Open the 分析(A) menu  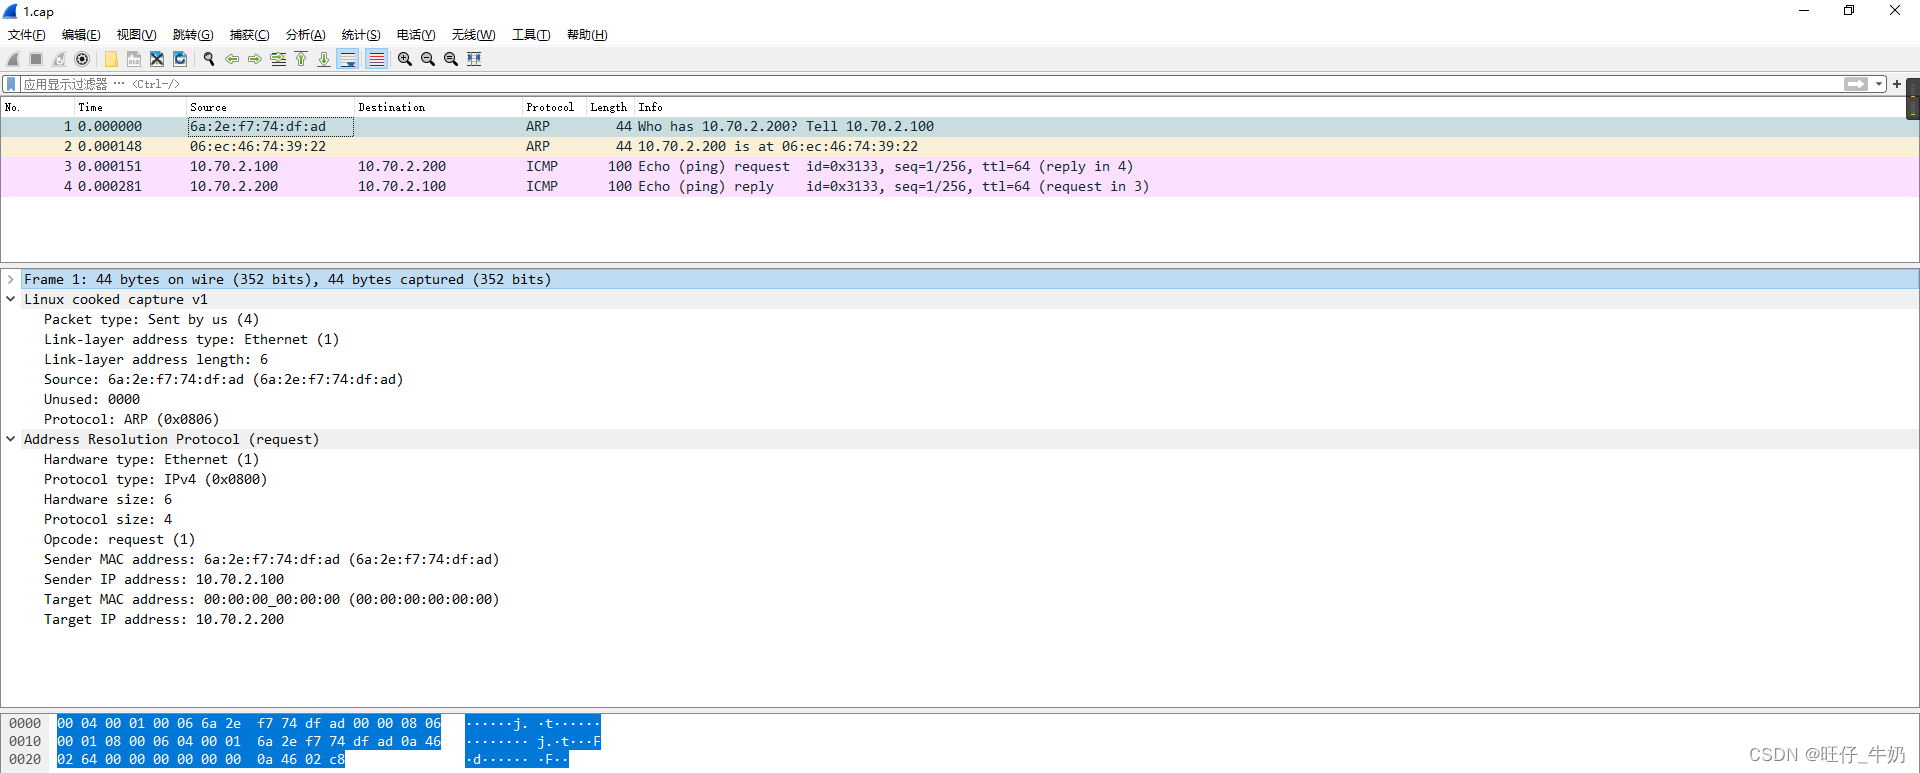305,35
